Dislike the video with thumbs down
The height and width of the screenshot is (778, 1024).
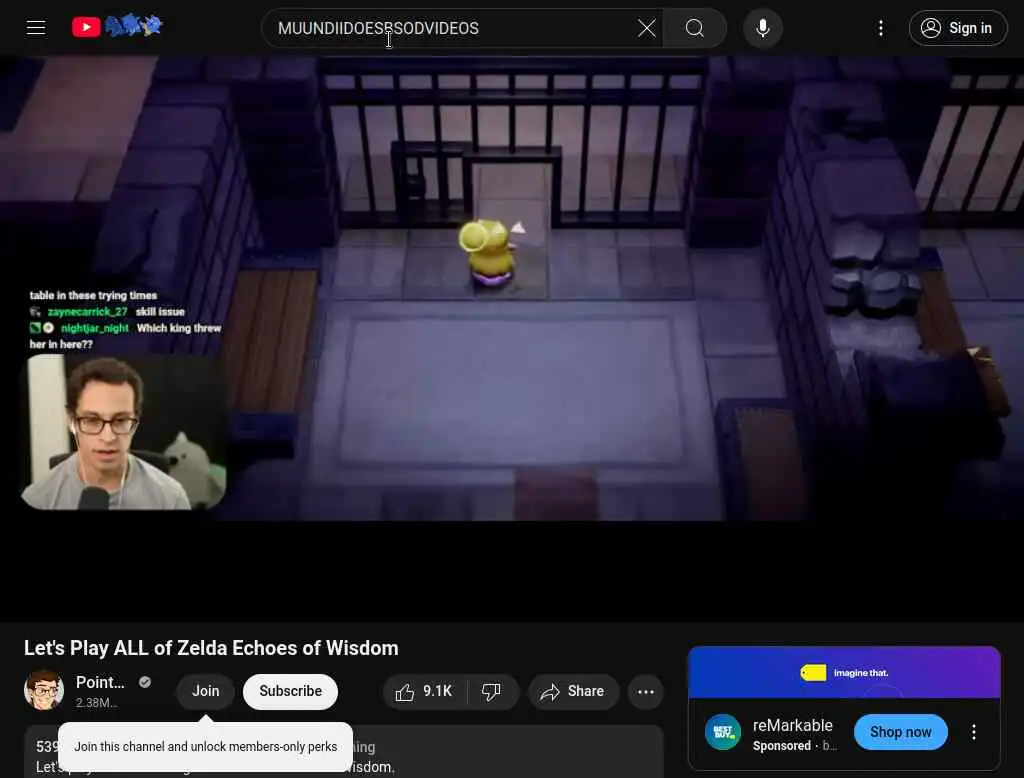492,691
